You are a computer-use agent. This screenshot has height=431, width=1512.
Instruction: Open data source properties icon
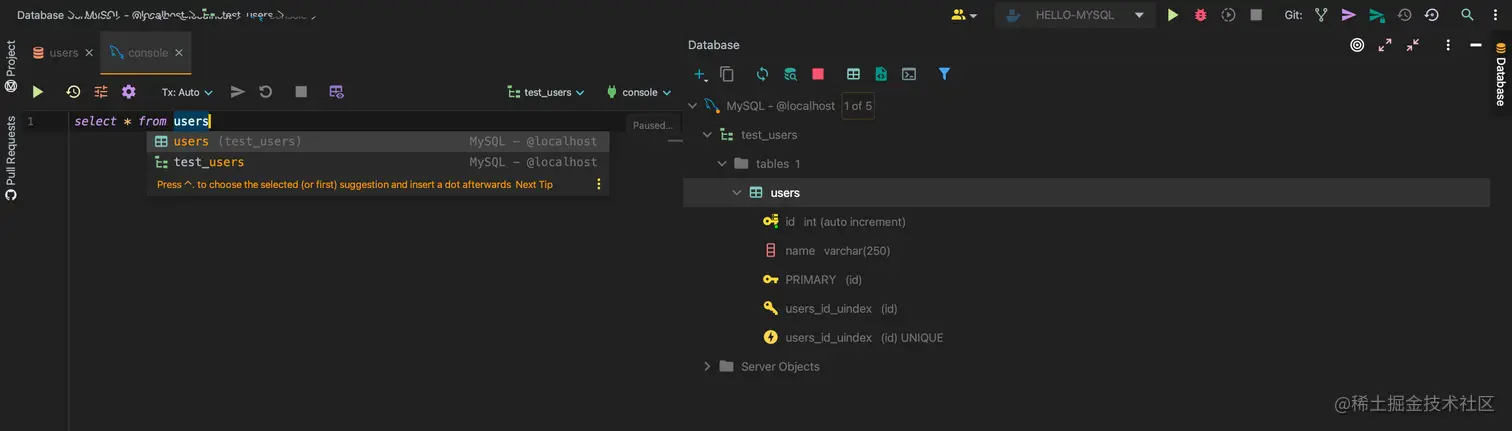790,74
